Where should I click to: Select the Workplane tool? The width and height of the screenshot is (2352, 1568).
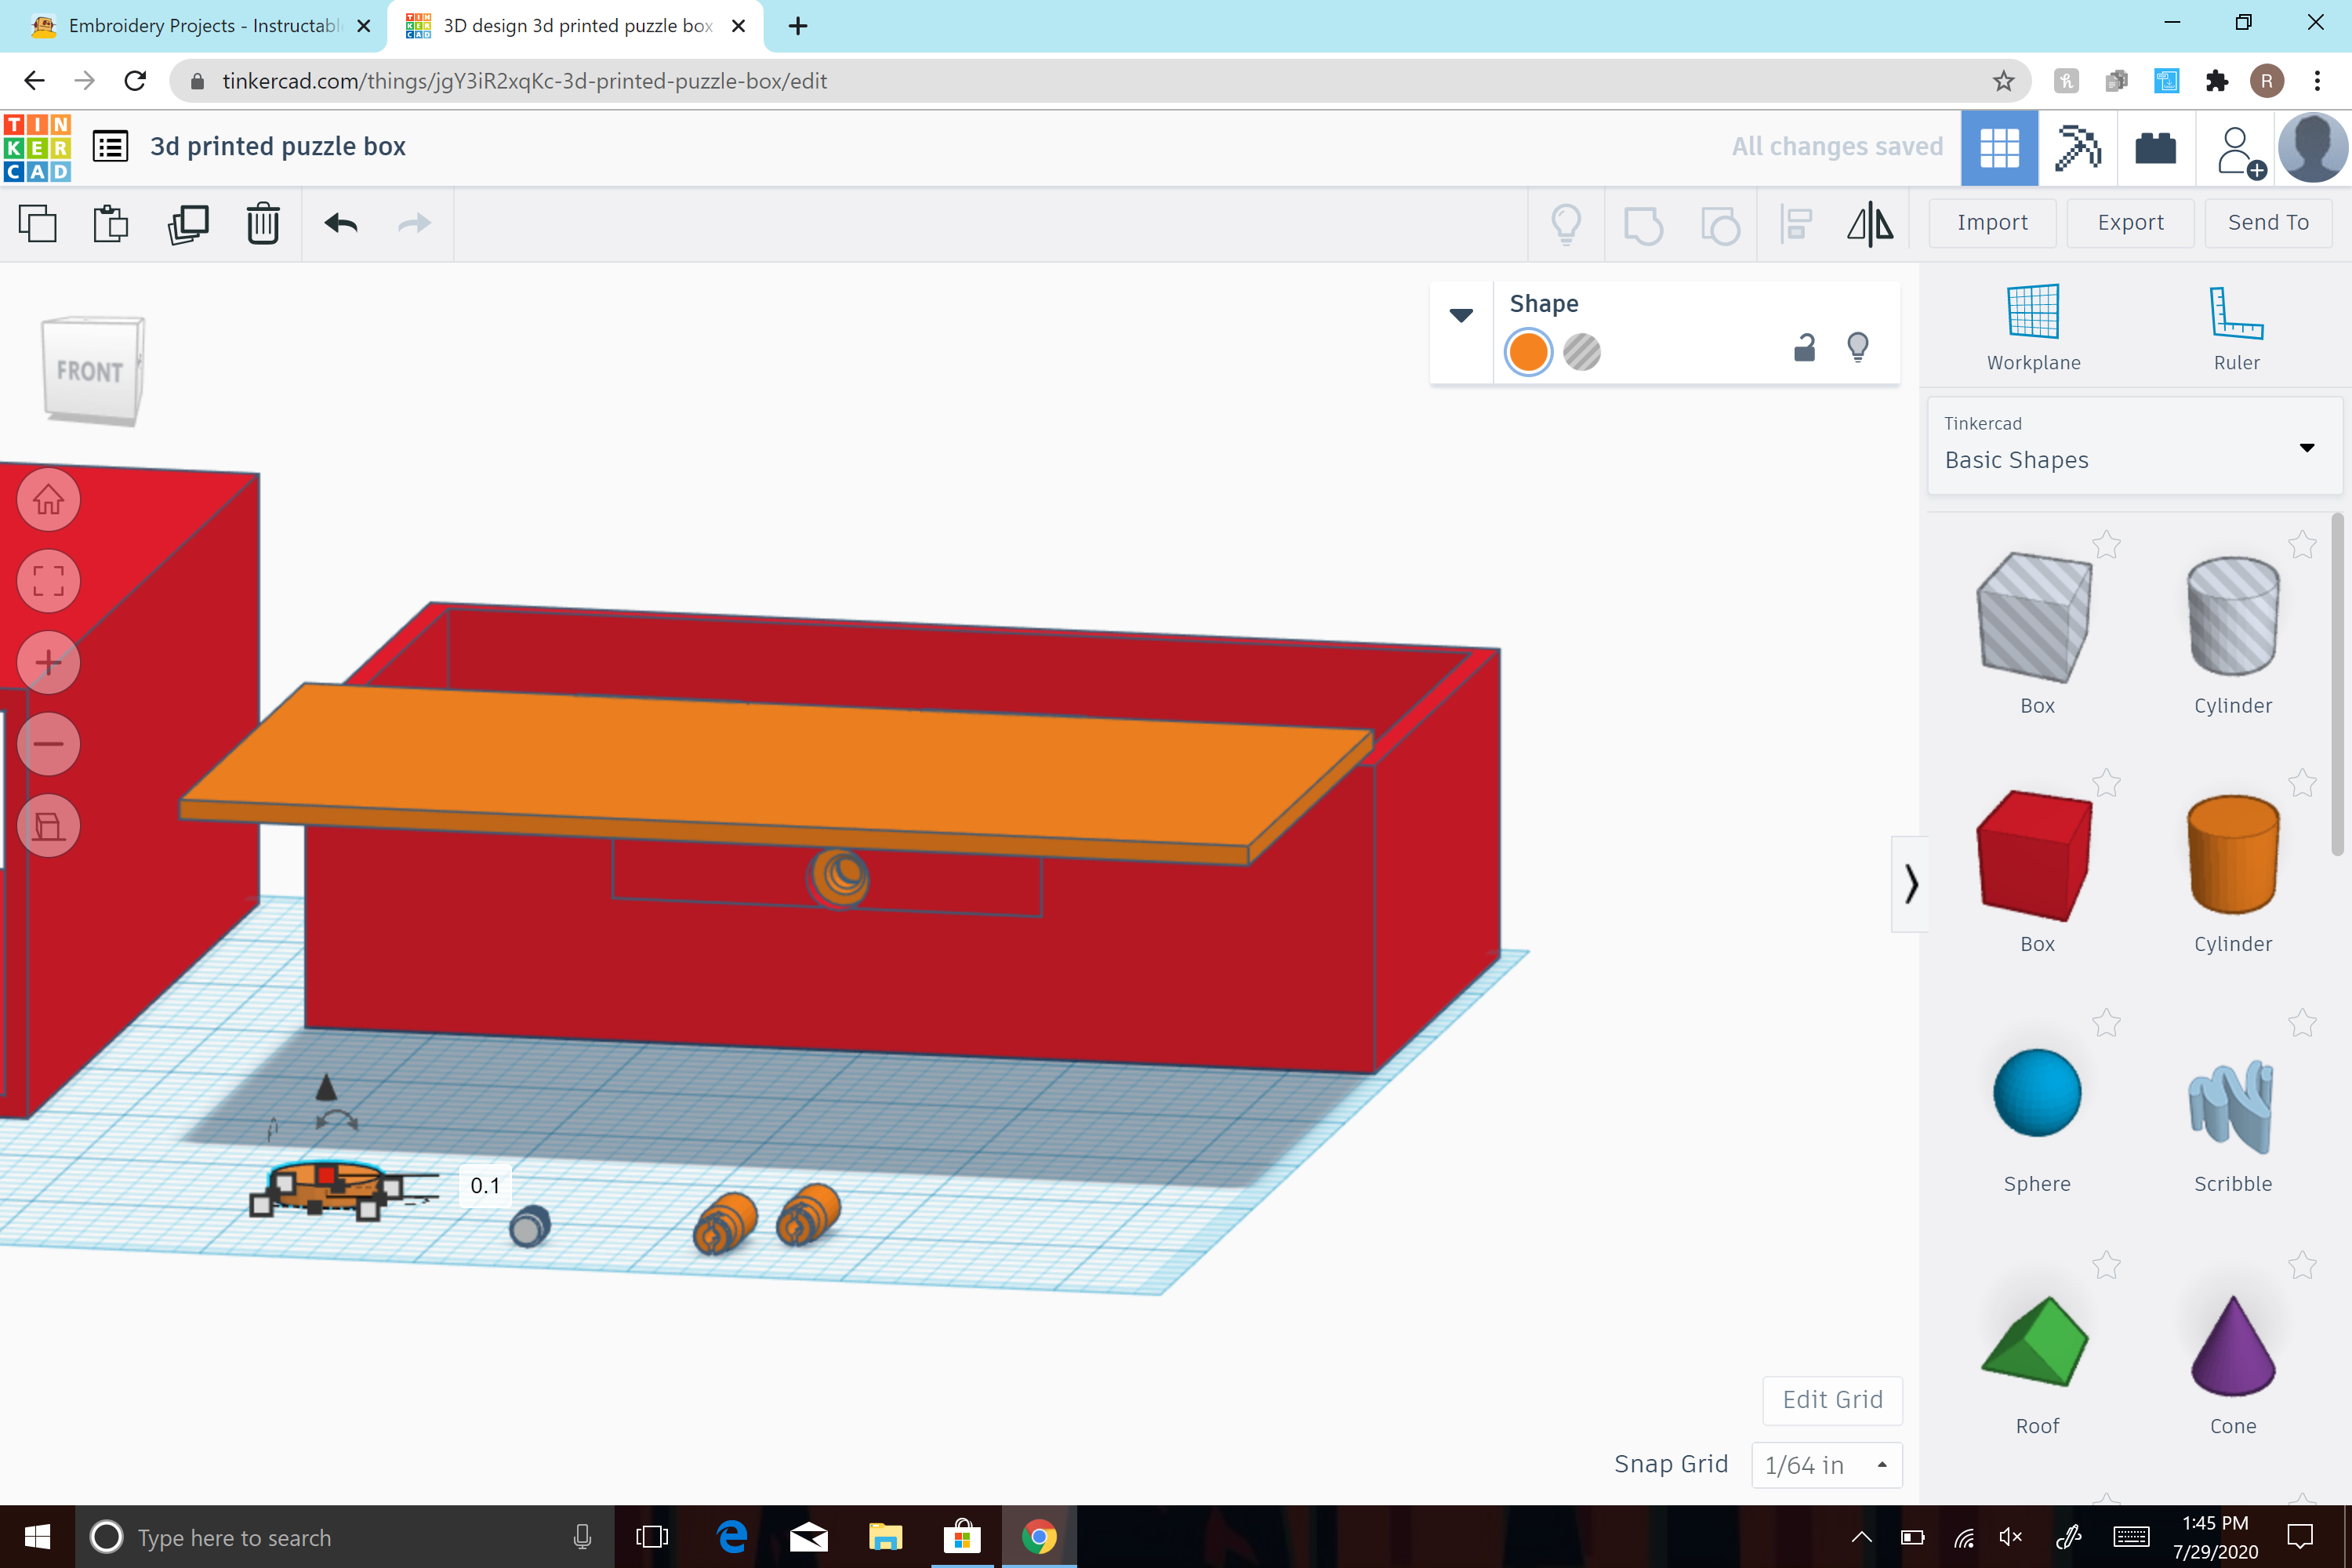2033,328
